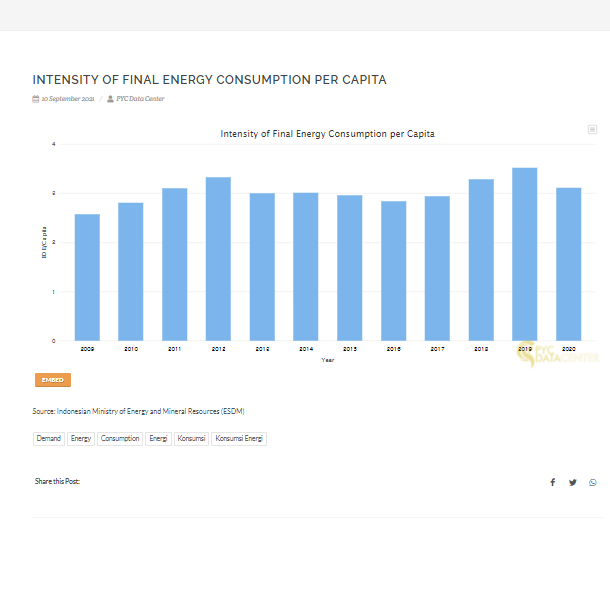Open the chart context menu icon
The width and height of the screenshot is (610, 610).
click(x=592, y=129)
